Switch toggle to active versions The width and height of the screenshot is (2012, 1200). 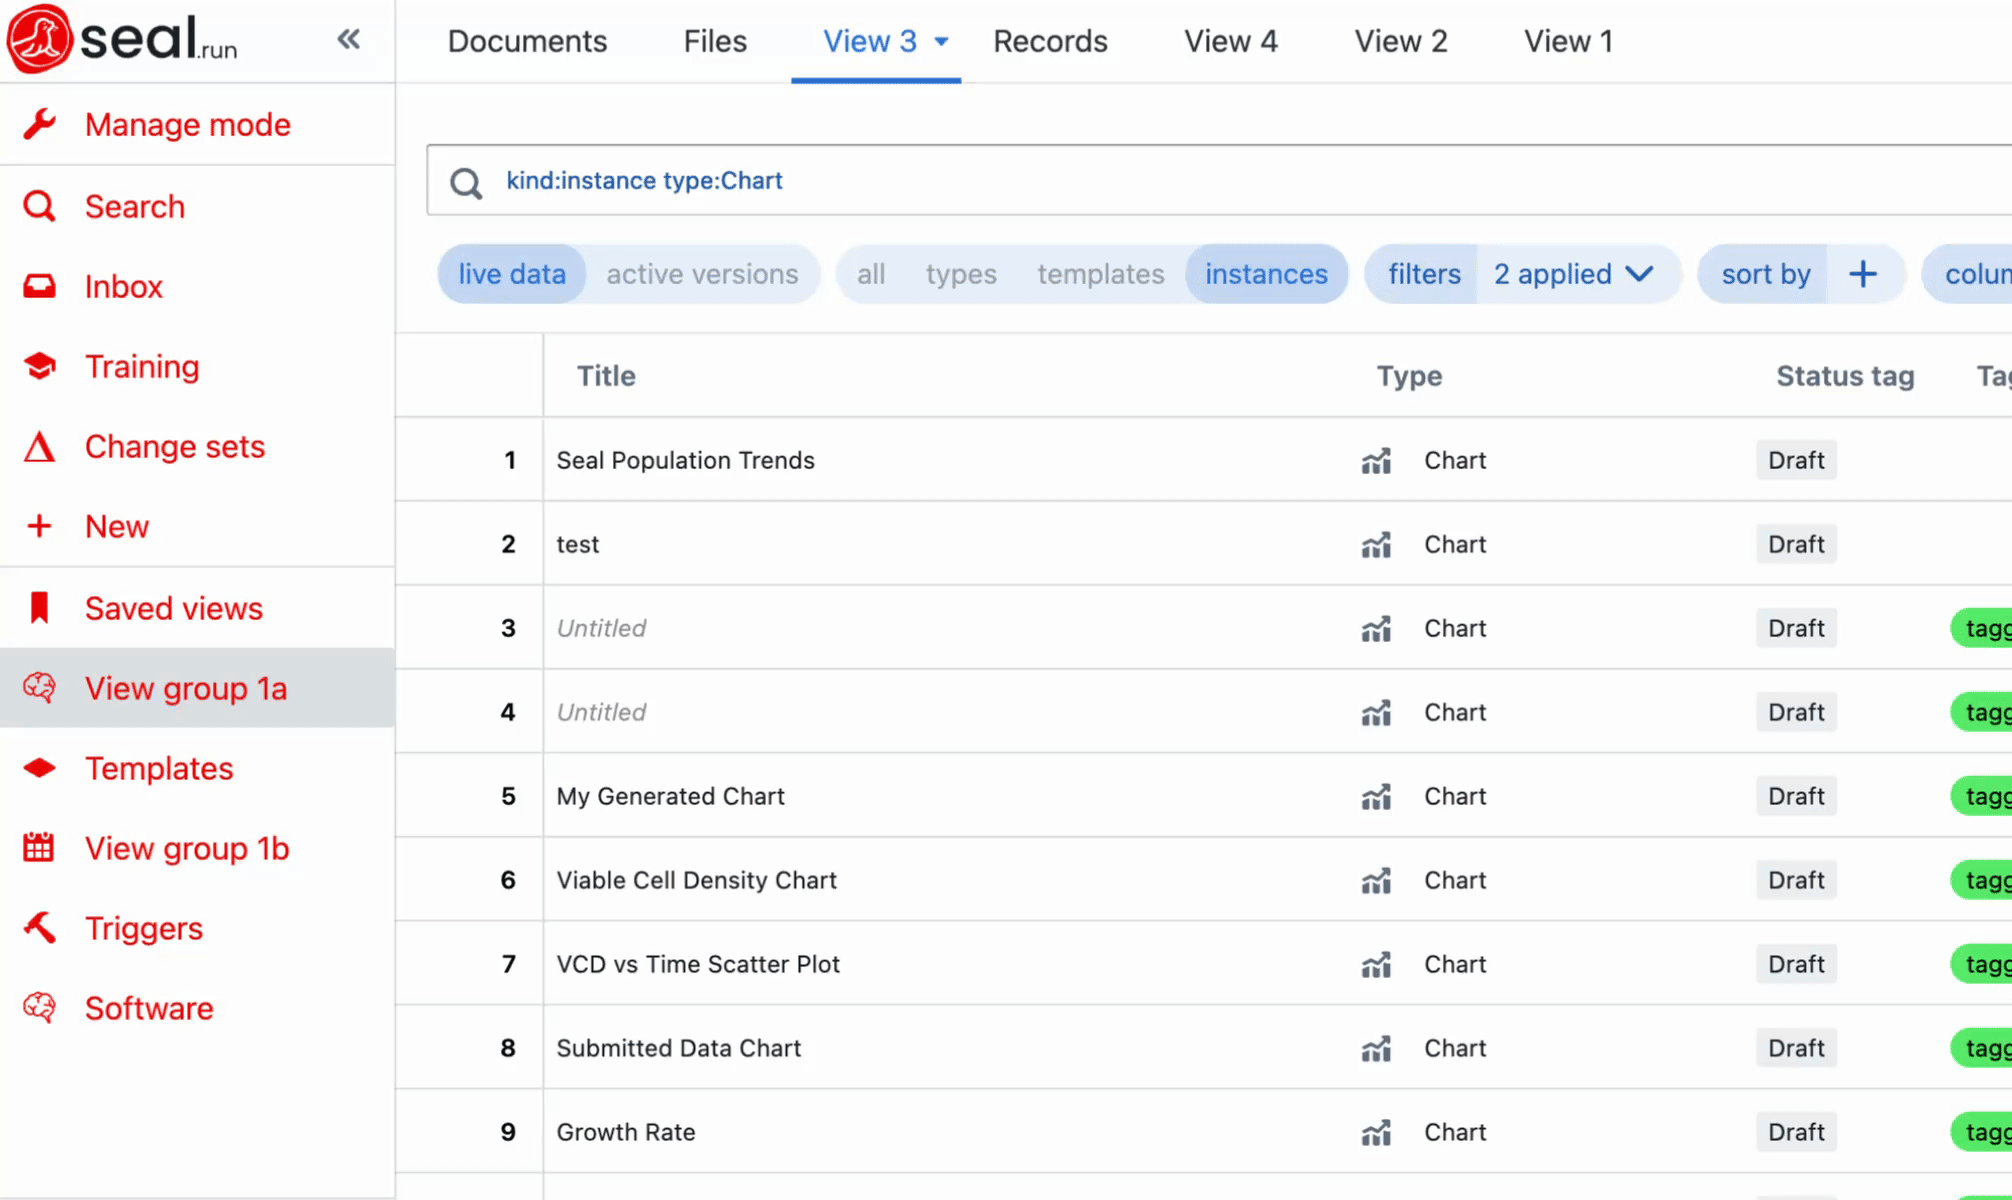pos(702,274)
